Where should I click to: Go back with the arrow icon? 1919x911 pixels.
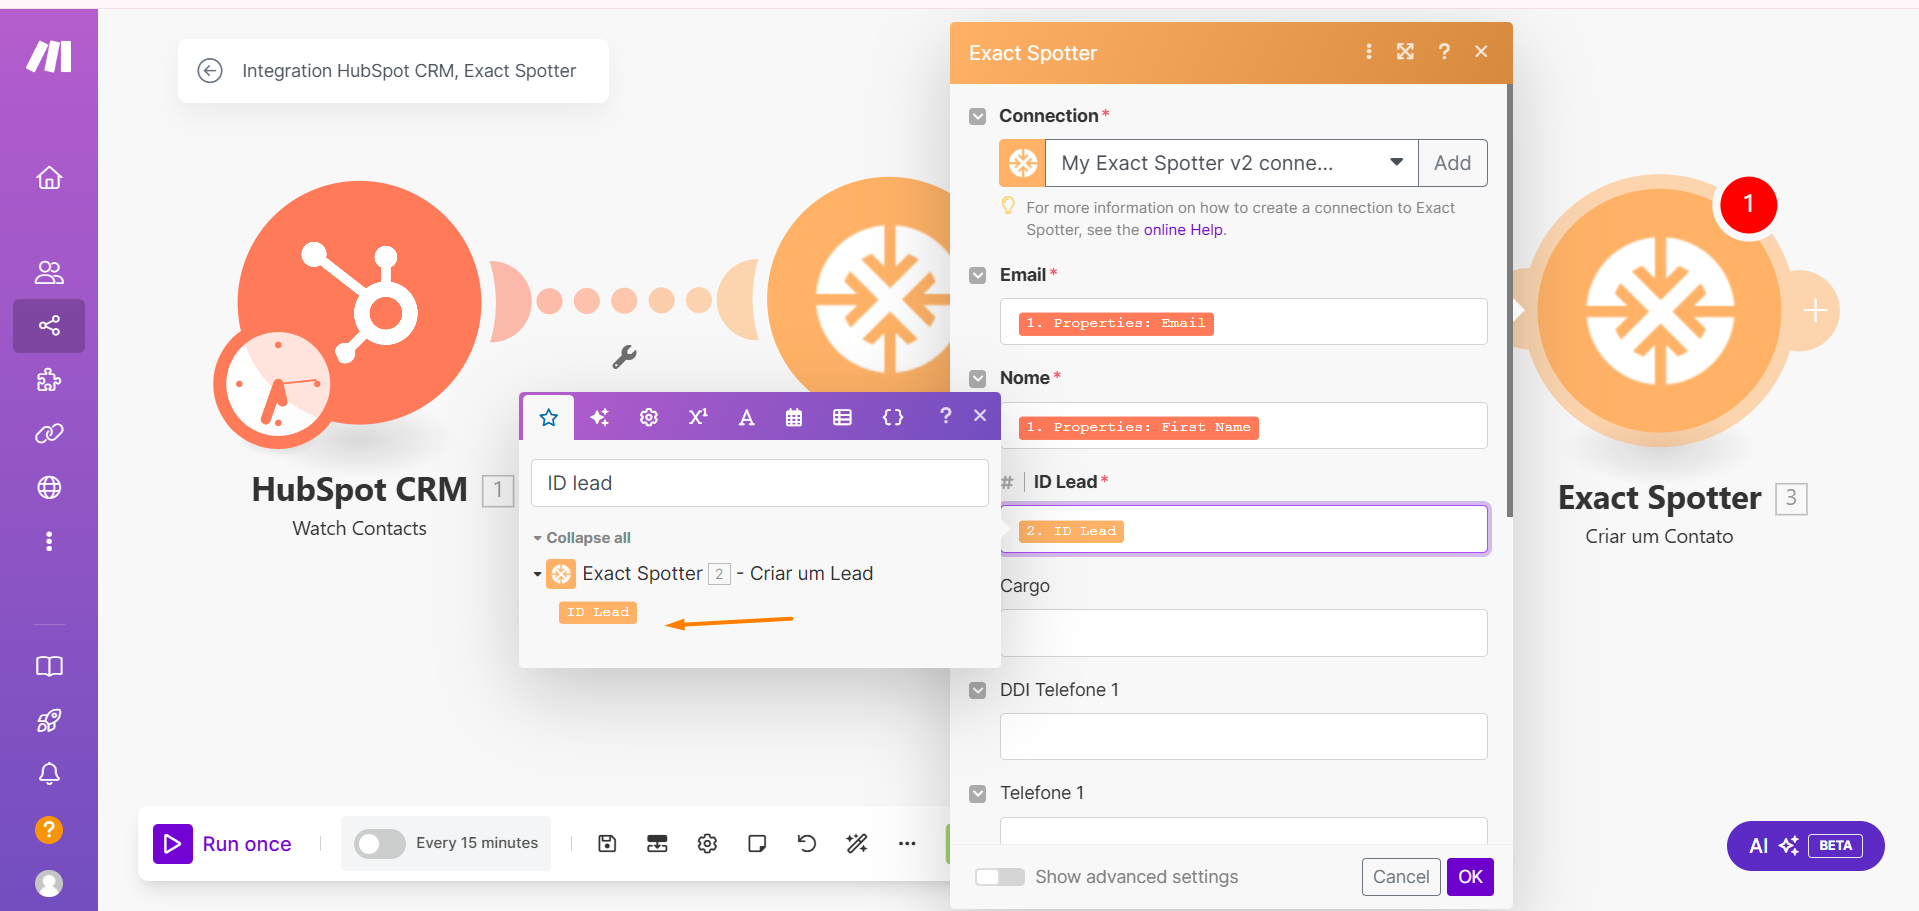[210, 71]
